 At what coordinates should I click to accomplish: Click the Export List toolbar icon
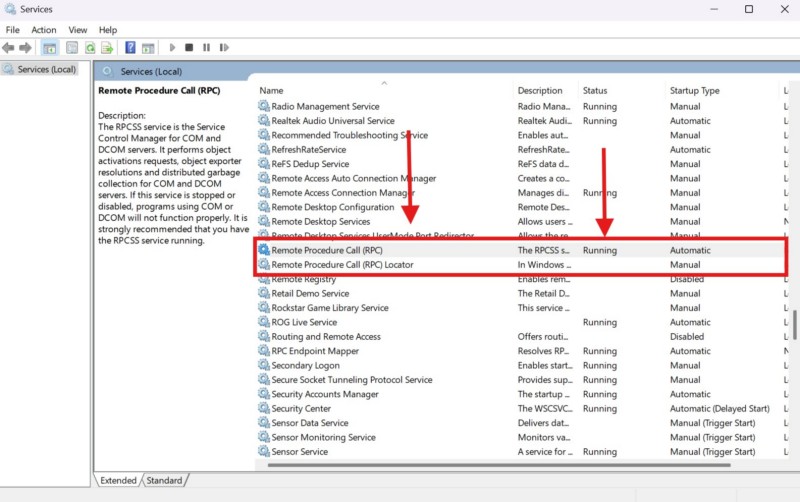[106, 47]
